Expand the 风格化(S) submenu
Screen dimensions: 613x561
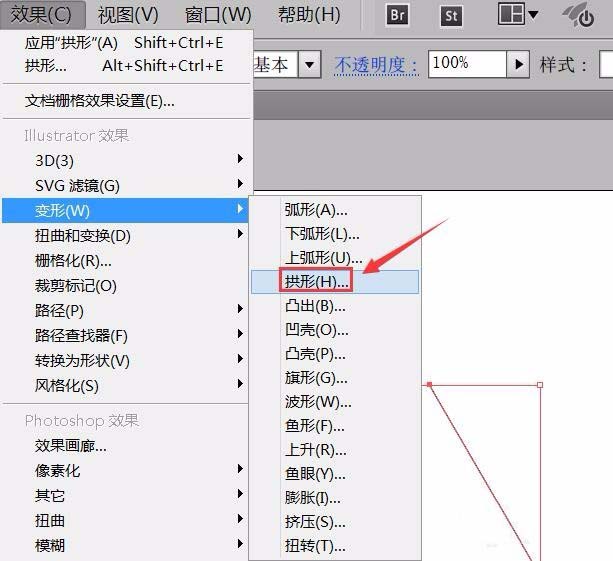click(126, 385)
